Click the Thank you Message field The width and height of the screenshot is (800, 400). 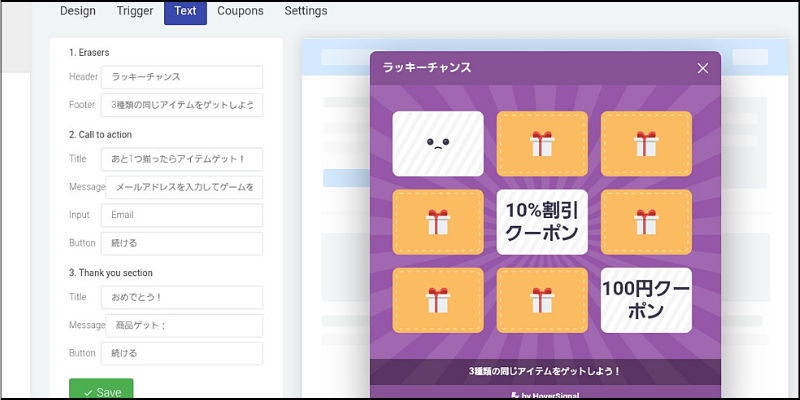pyautogui.click(x=184, y=326)
